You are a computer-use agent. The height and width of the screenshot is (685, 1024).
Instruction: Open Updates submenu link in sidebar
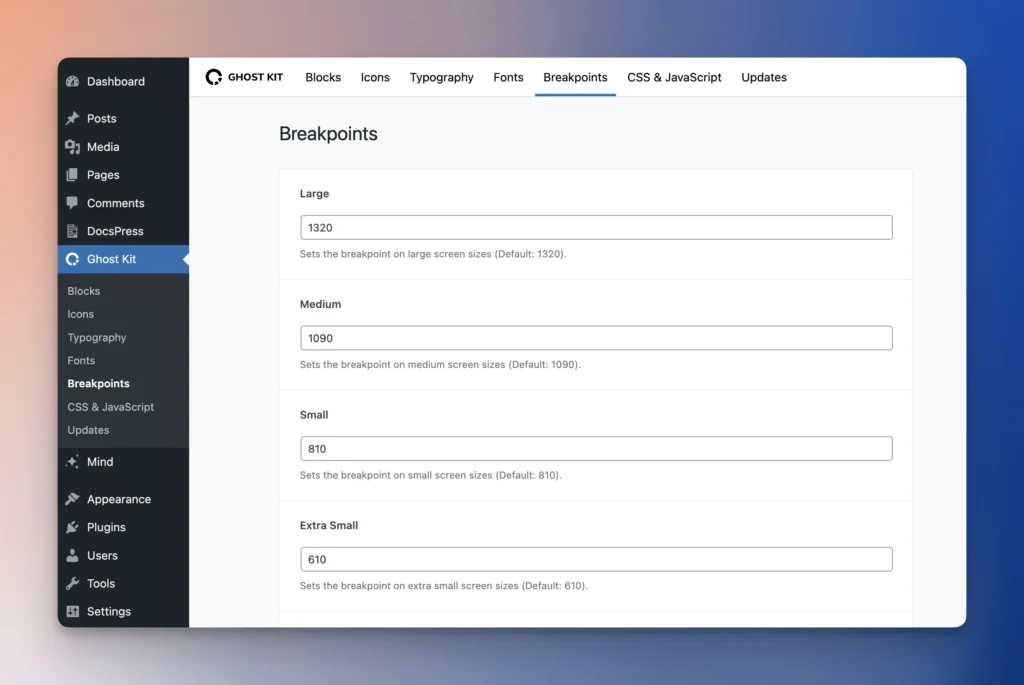point(88,430)
